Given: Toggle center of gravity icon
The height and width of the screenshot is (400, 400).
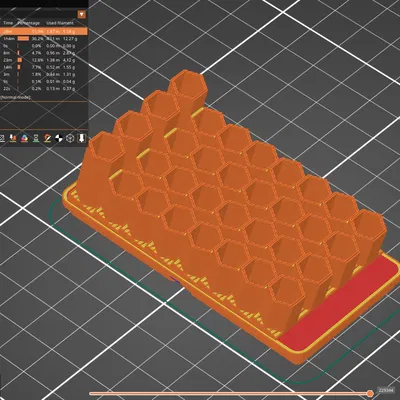Looking at the screenshot, I should (59, 138).
